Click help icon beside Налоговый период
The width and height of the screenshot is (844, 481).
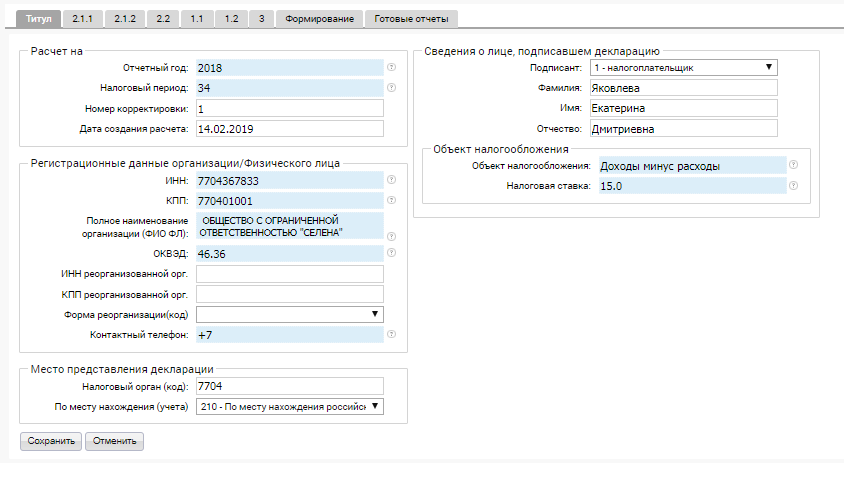coord(392,88)
